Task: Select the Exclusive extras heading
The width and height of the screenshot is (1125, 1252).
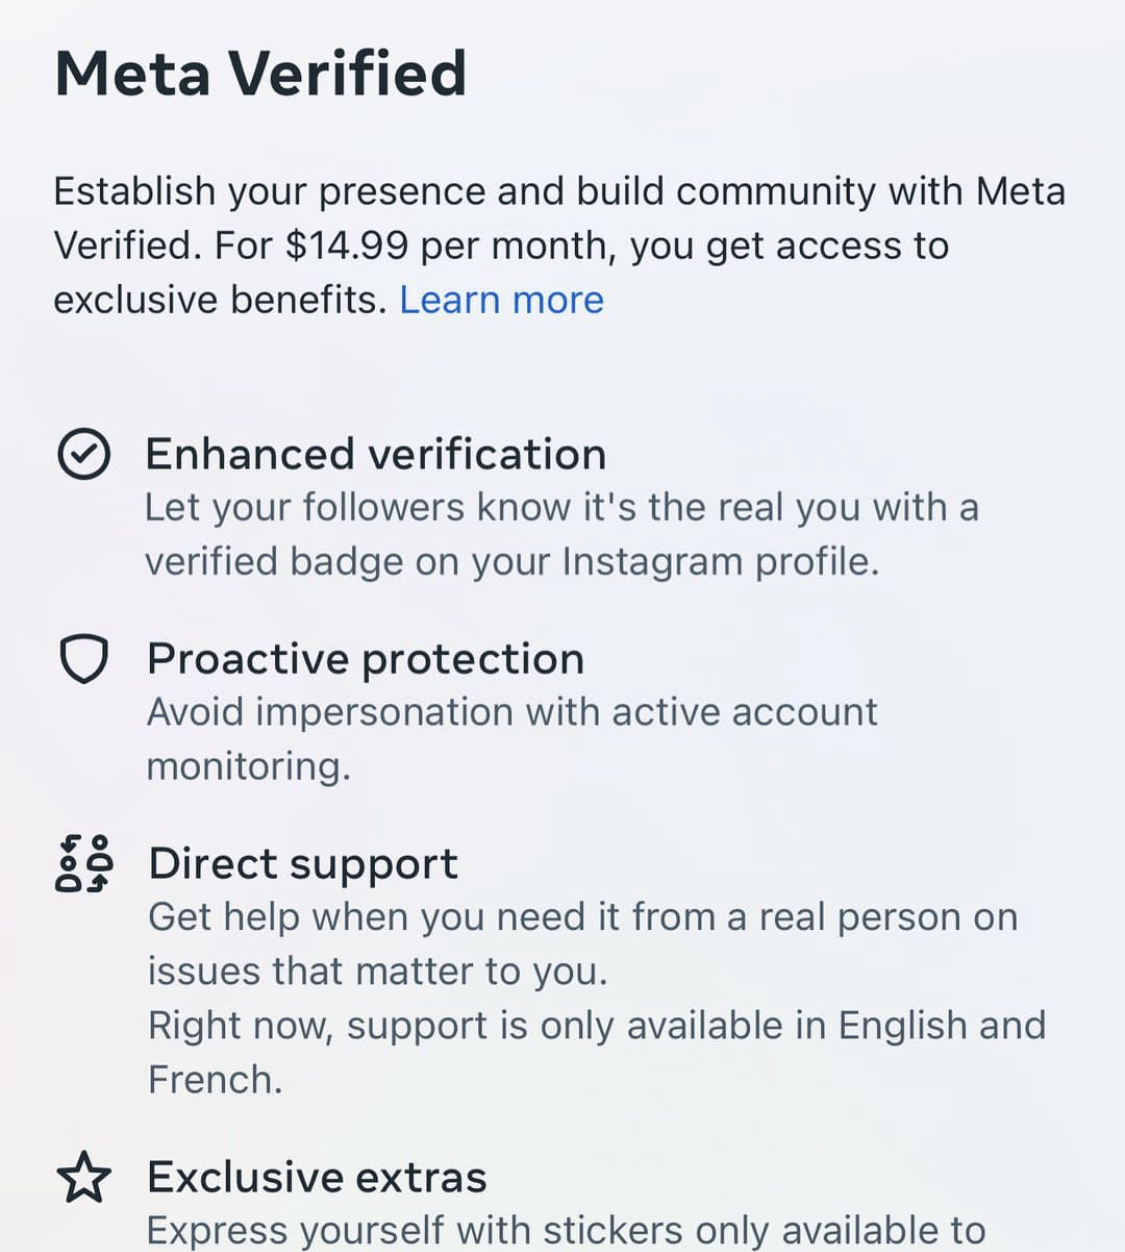Action: [317, 1177]
